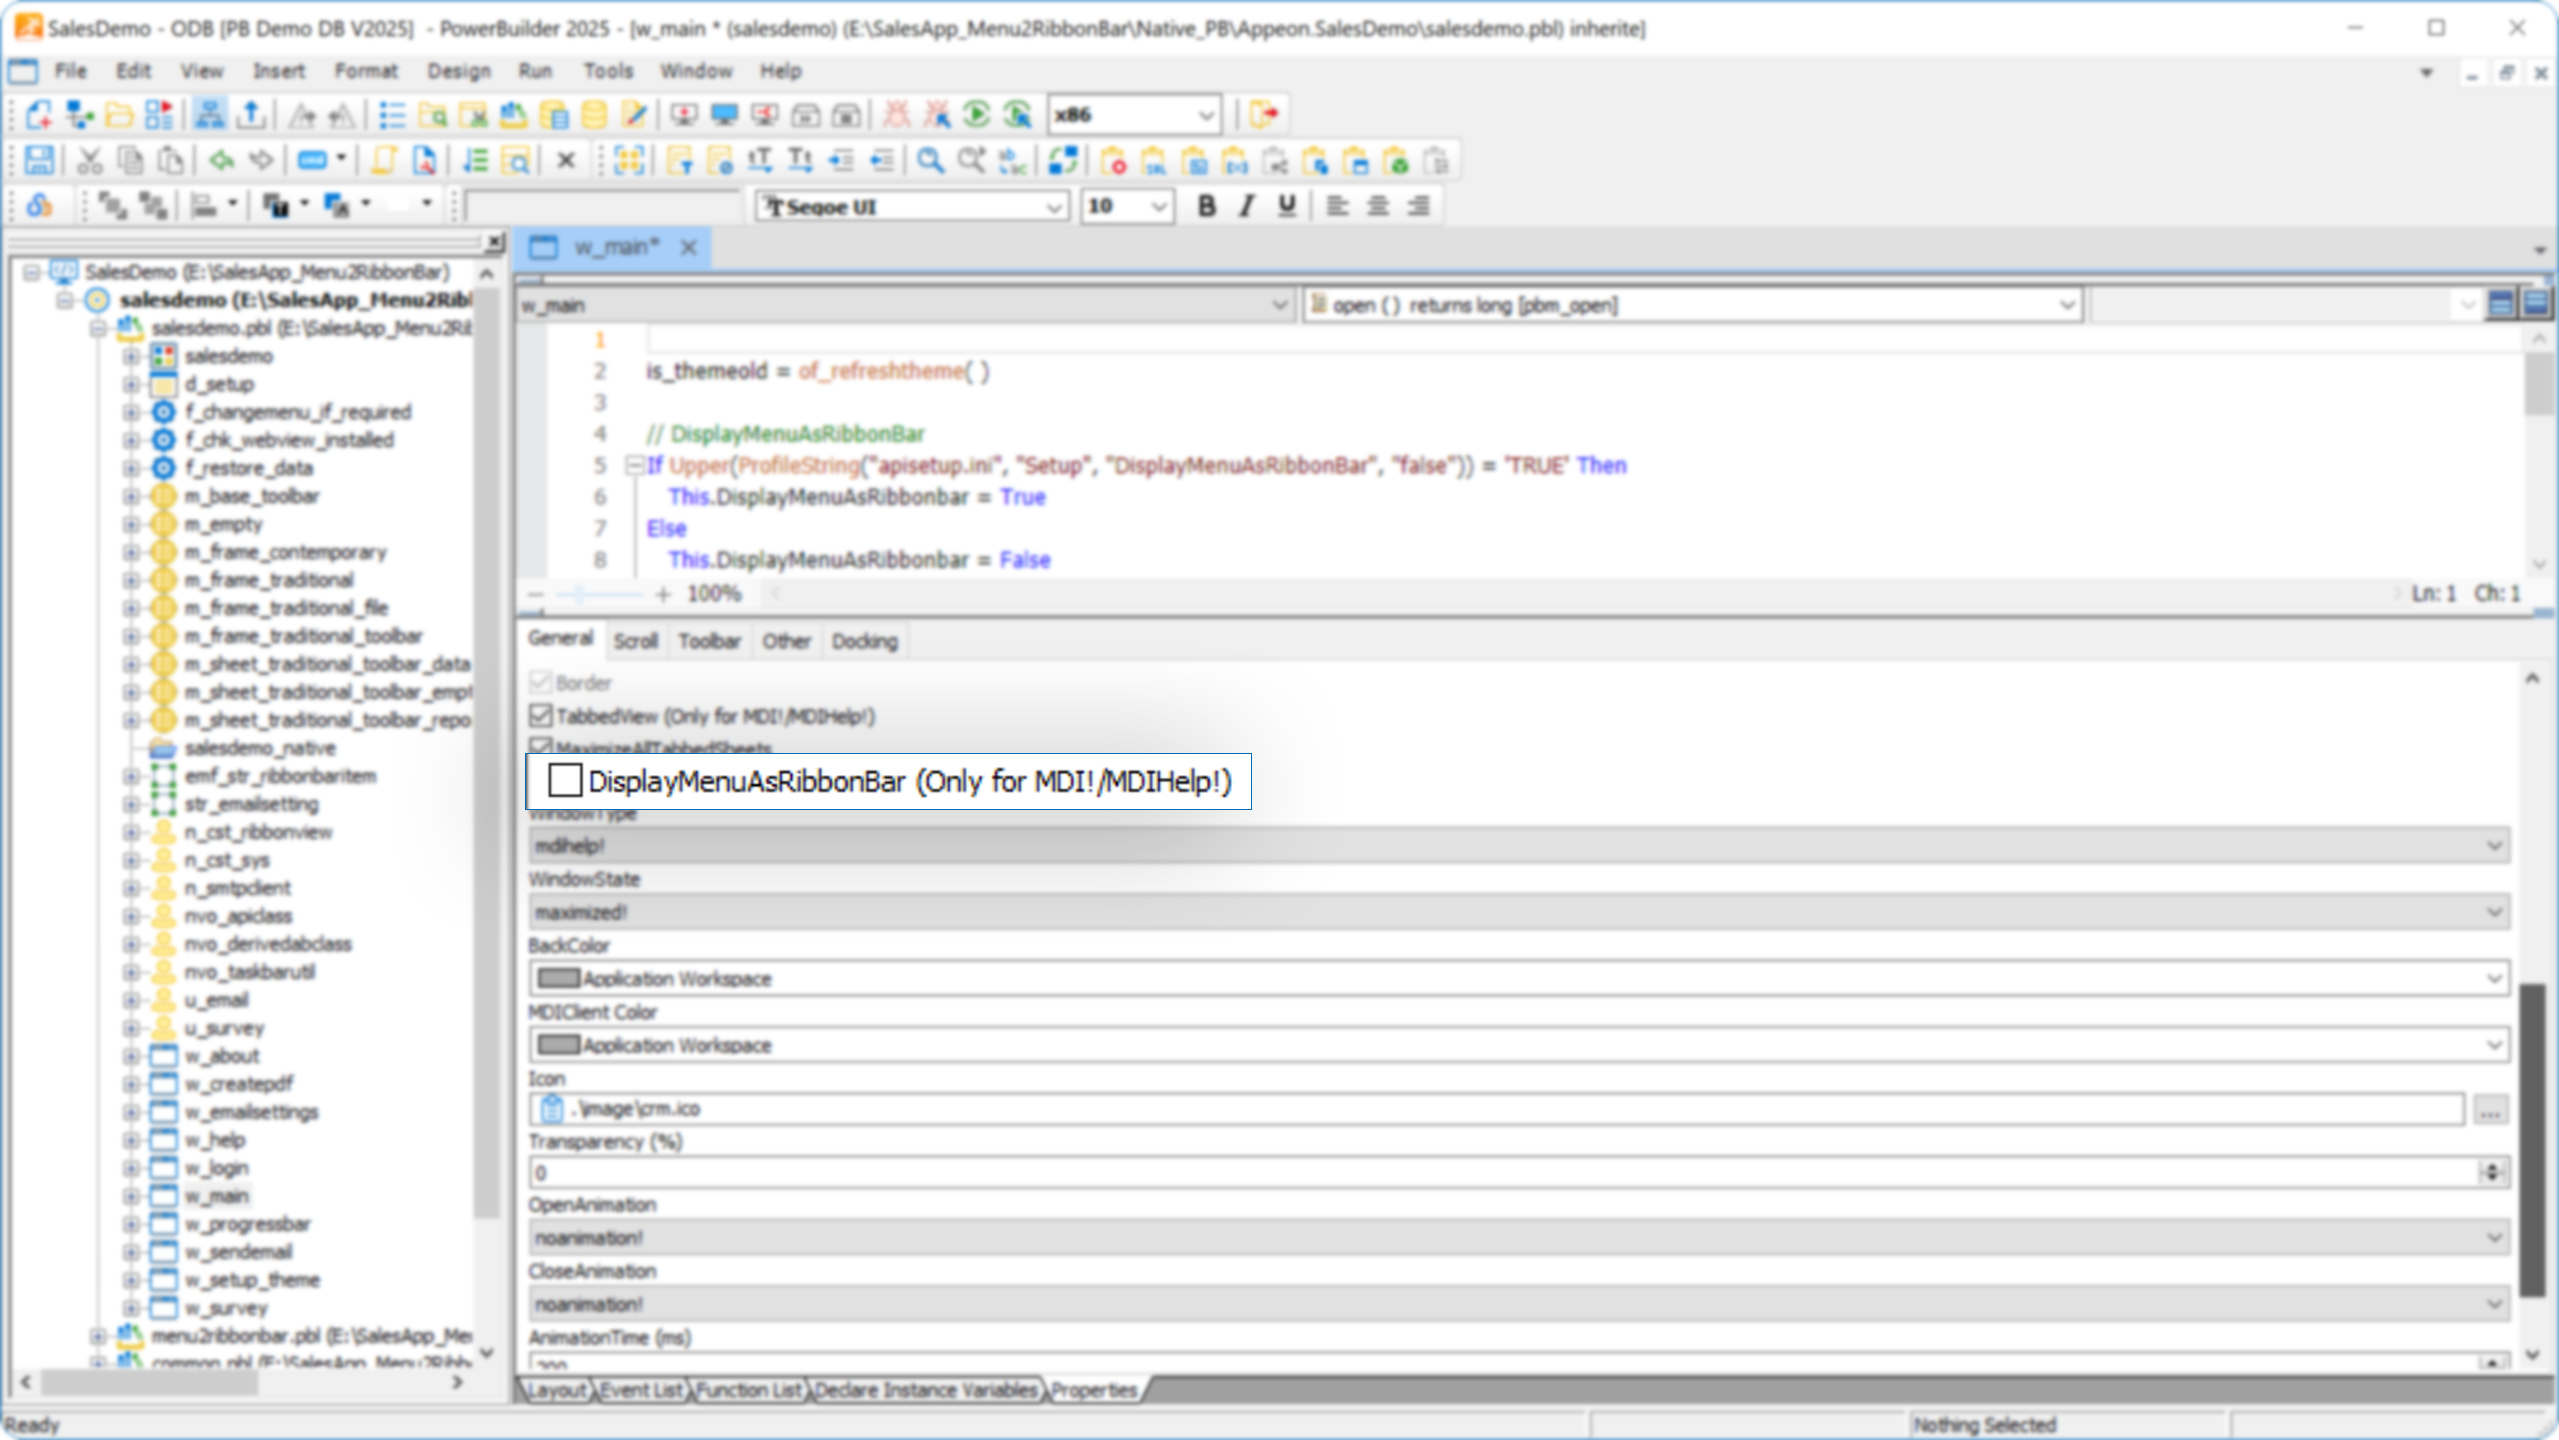Click the Redo icon in the toolbar
The height and width of the screenshot is (1440, 2559).
[x=260, y=162]
